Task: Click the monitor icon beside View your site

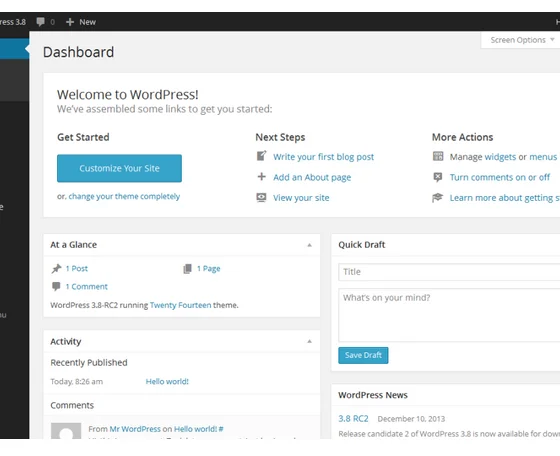Action: [261, 197]
